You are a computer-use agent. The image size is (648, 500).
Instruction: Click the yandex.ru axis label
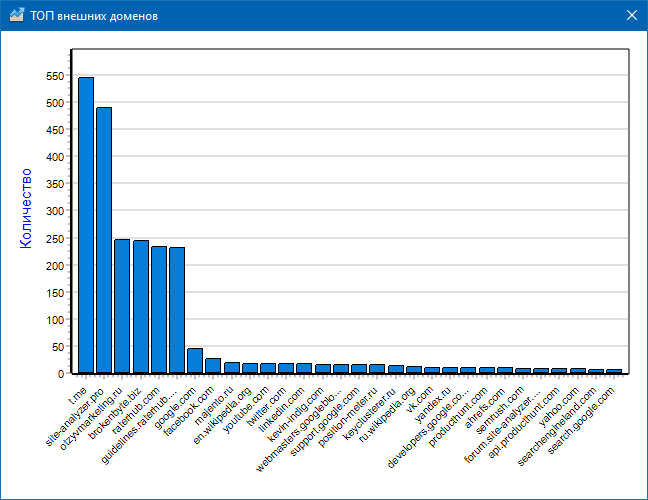click(432, 405)
